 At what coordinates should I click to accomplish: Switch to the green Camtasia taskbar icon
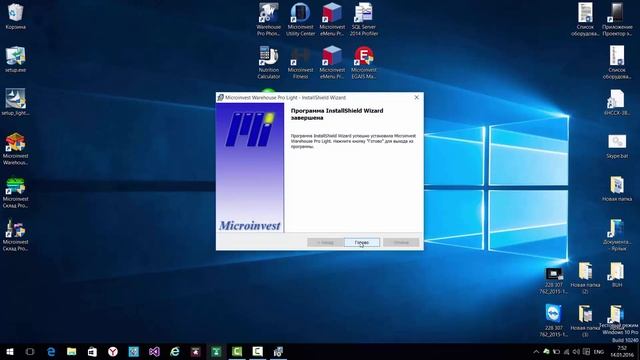point(237,352)
